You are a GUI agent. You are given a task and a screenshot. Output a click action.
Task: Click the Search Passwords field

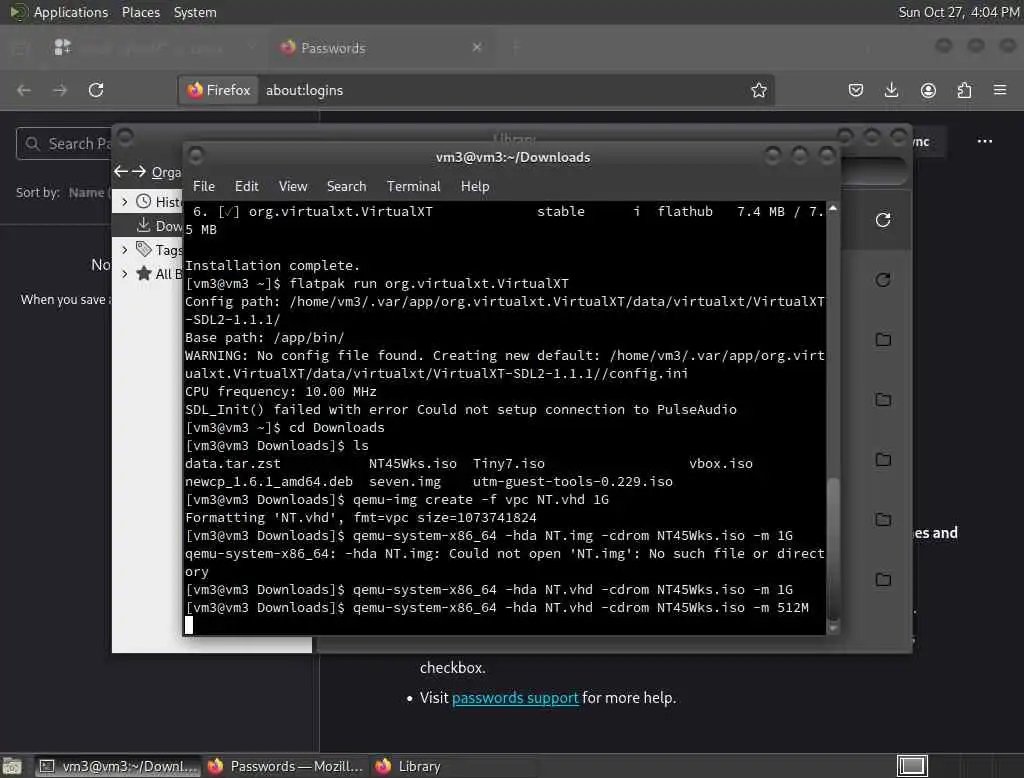(x=64, y=144)
